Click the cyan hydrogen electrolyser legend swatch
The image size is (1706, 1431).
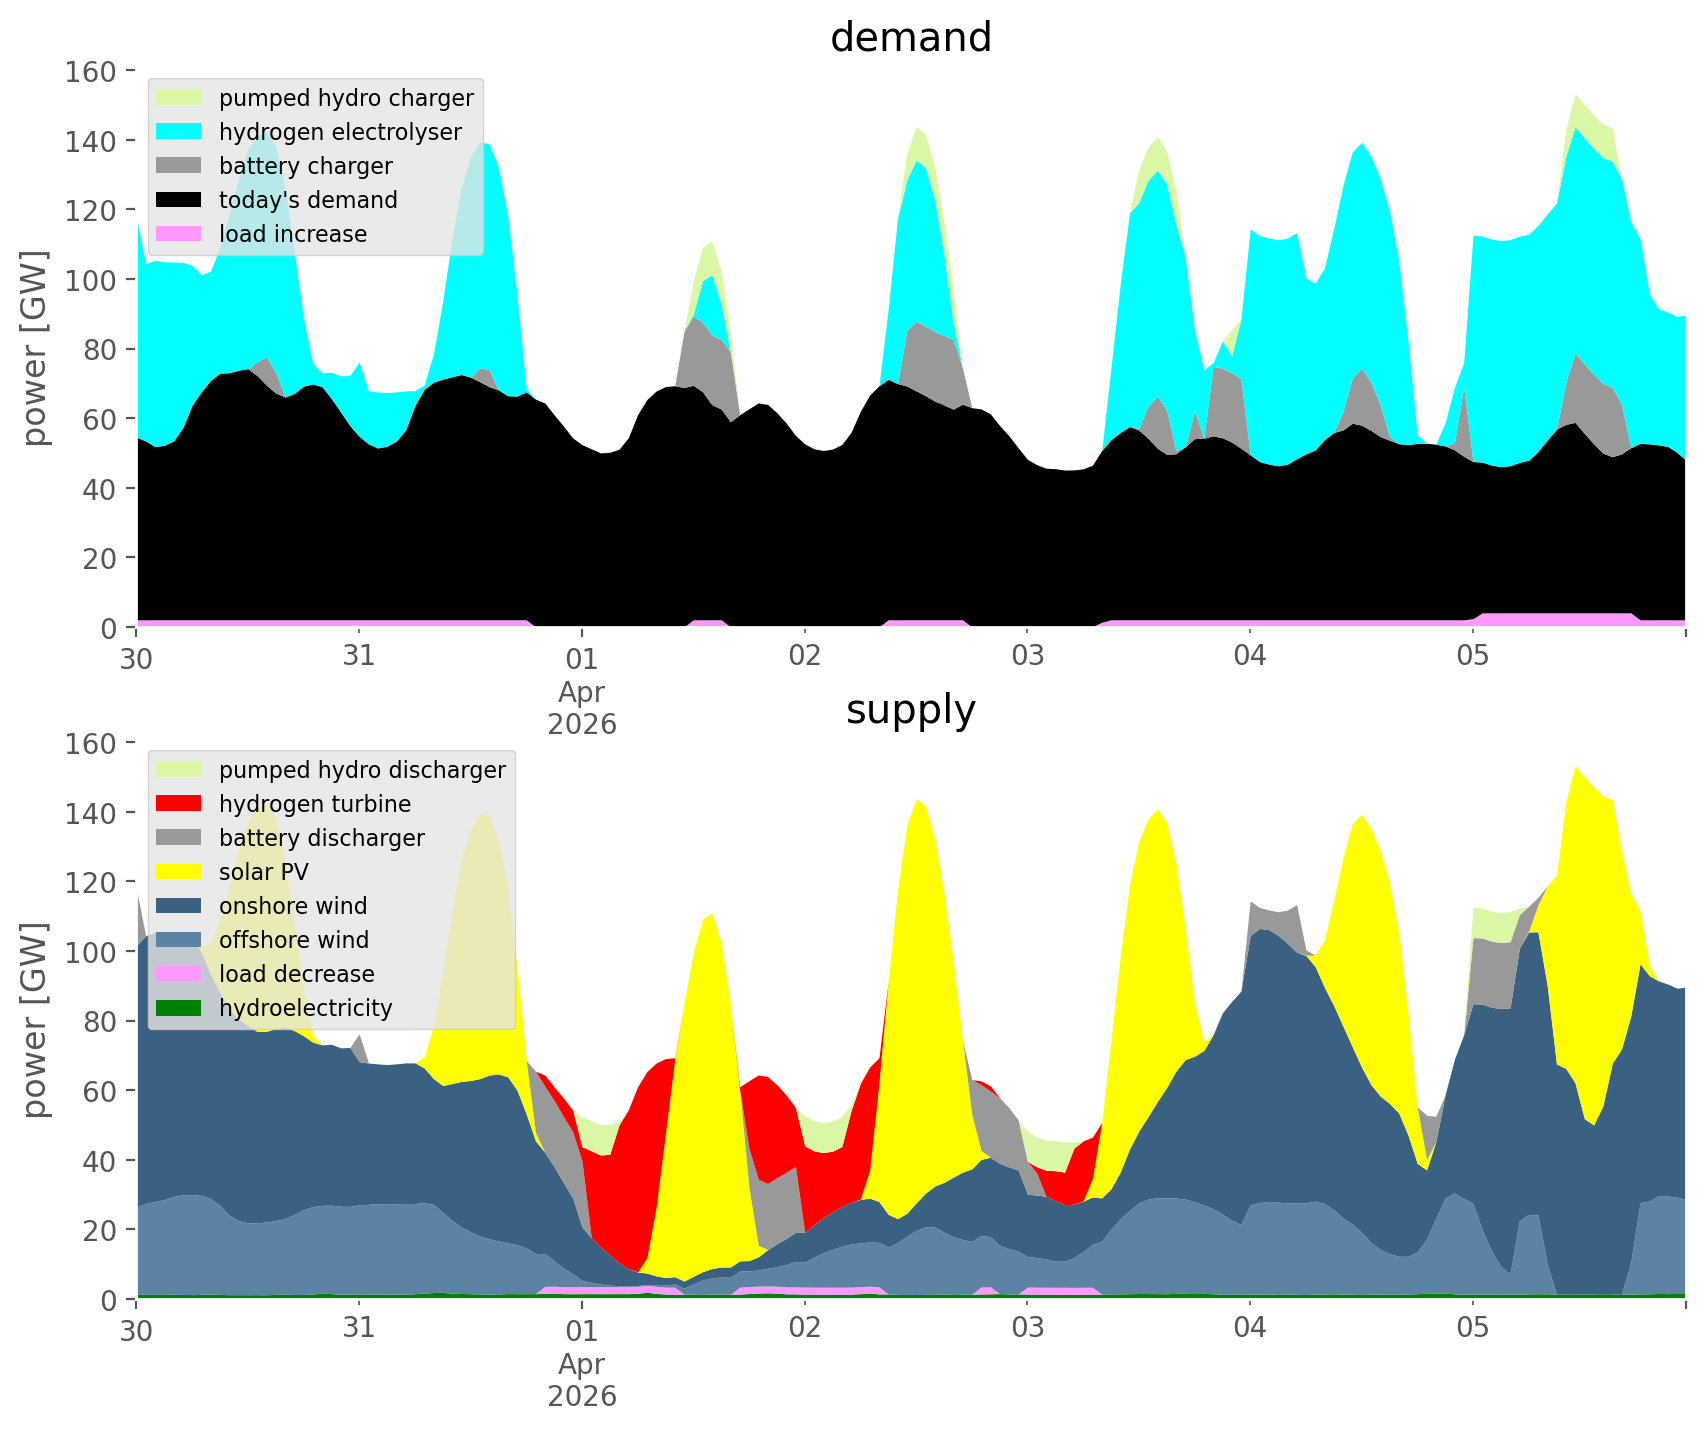pyautogui.click(x=181, y=132)
